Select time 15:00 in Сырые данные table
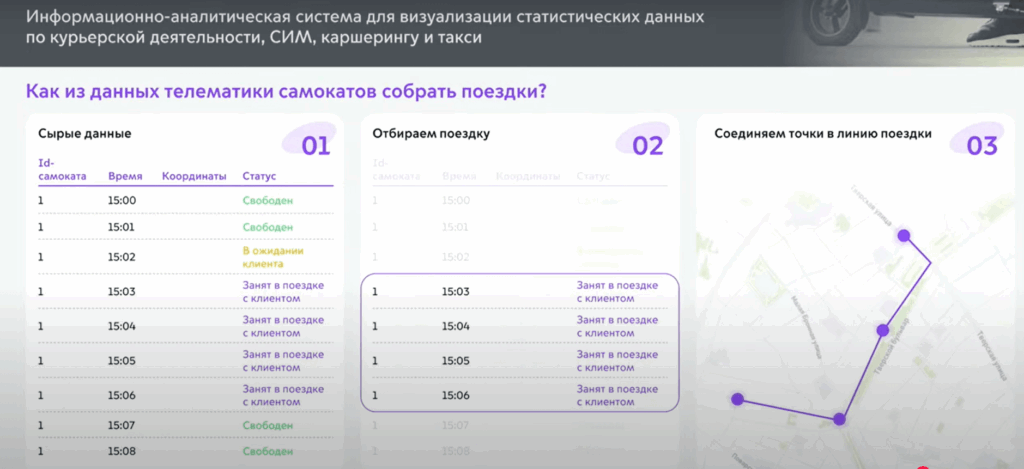This screenshot has height=469, width=1024. click(121, 200)
